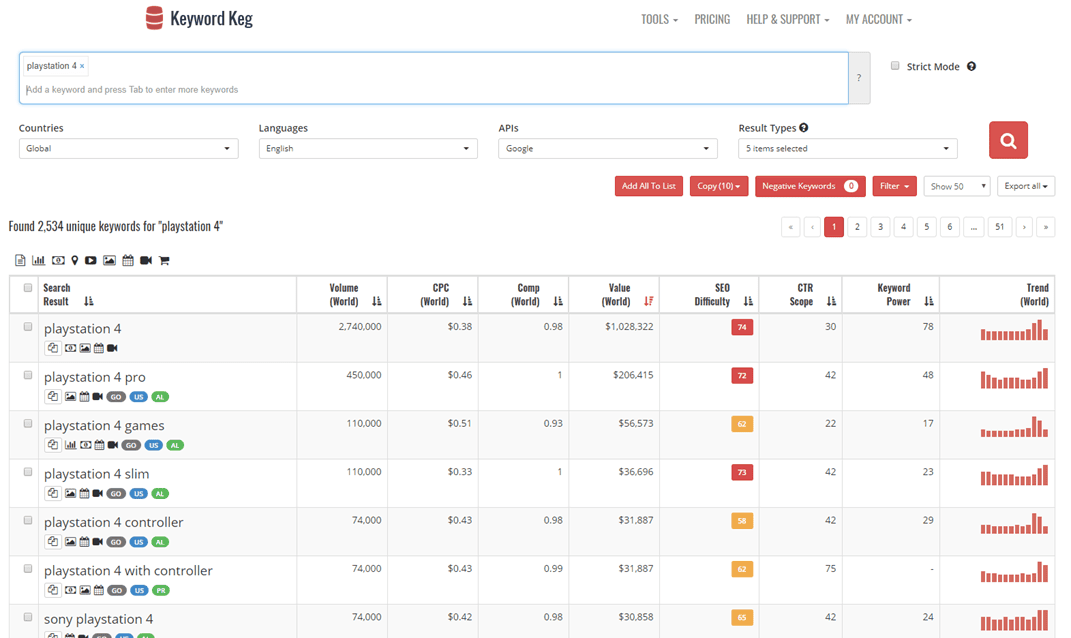
Task: Tick the checkbox for 'playstation 4 pro'
Action: (x=28, y=375)
